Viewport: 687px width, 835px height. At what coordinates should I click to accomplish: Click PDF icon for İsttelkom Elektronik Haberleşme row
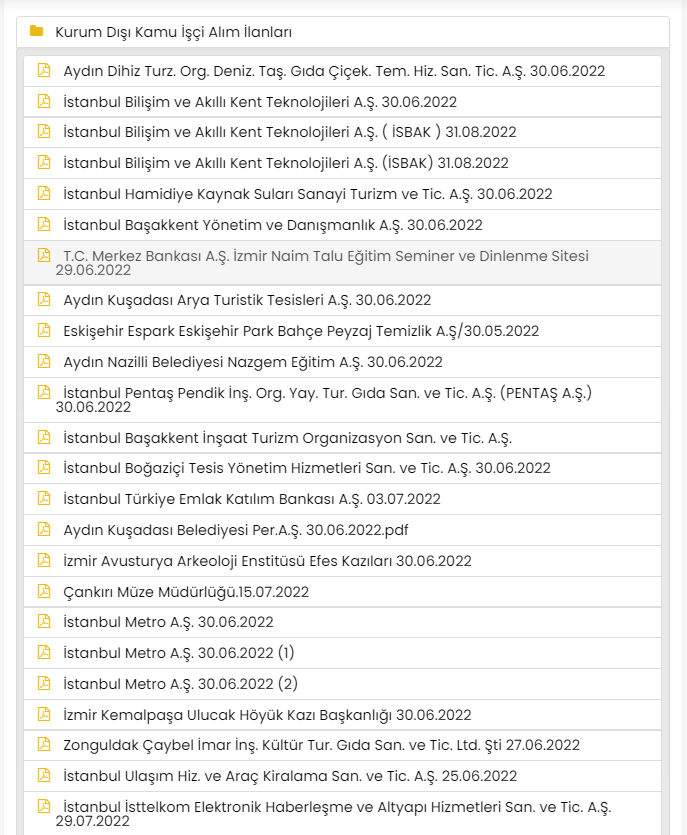[44, 805]
